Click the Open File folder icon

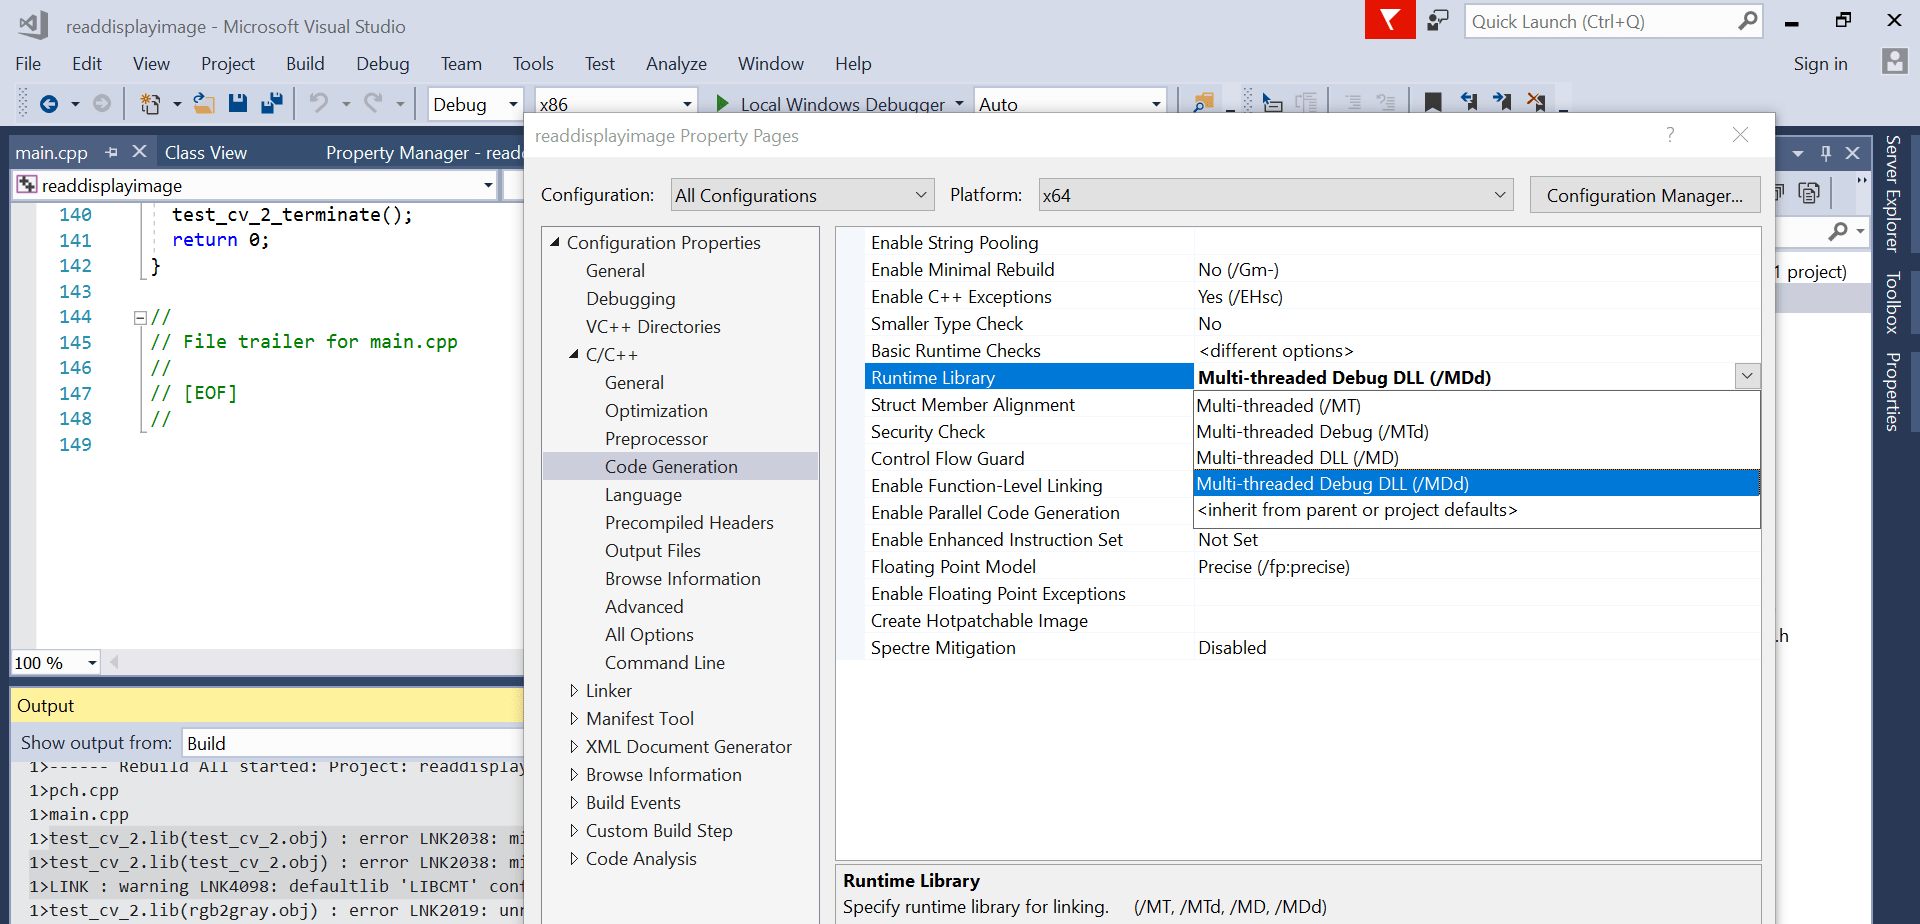click(x=204, y=103)
